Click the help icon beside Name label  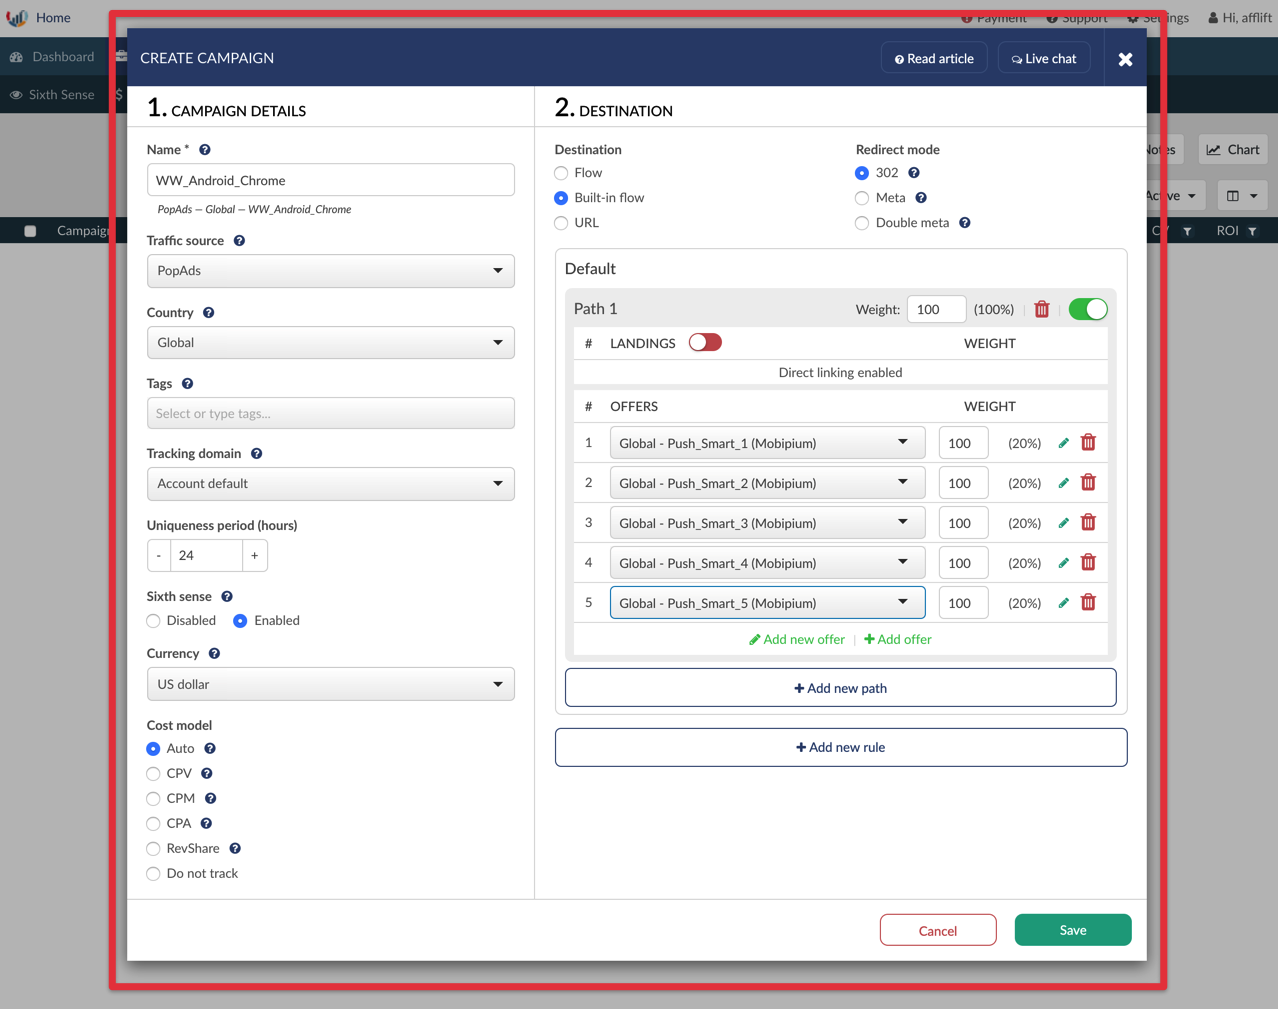click(x=205, y=150)
